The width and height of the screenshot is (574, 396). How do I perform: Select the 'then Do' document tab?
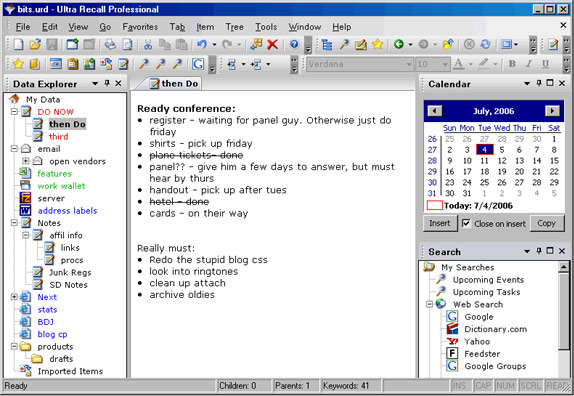[174, 84]
